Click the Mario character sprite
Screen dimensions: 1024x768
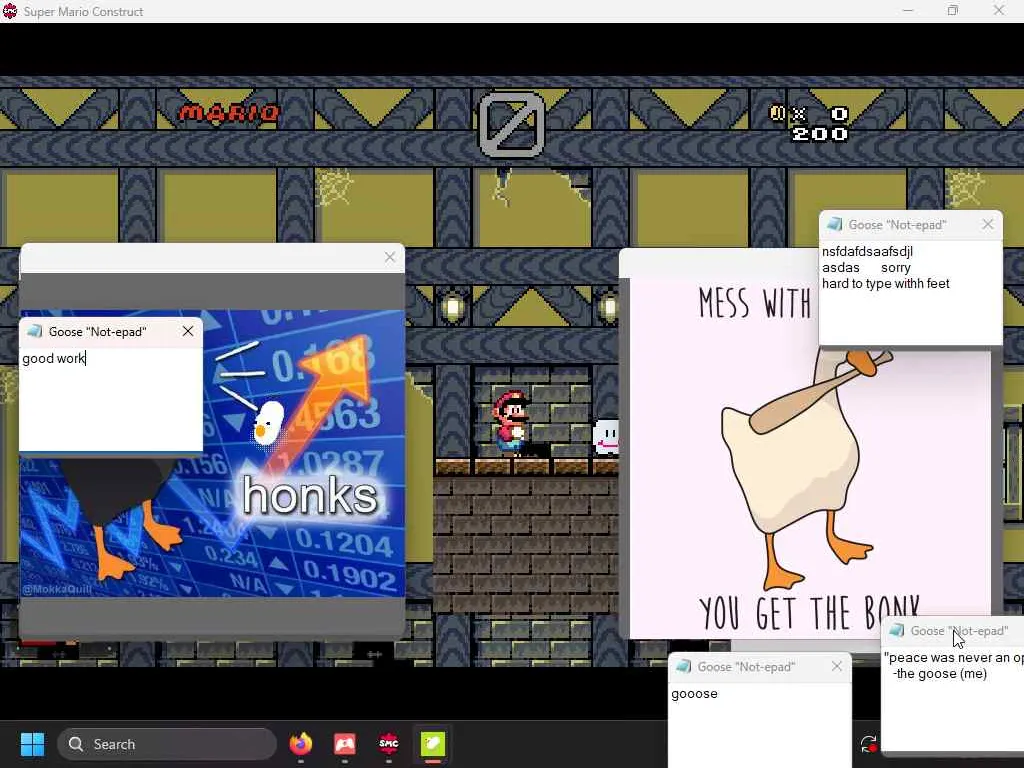point(510,423)
